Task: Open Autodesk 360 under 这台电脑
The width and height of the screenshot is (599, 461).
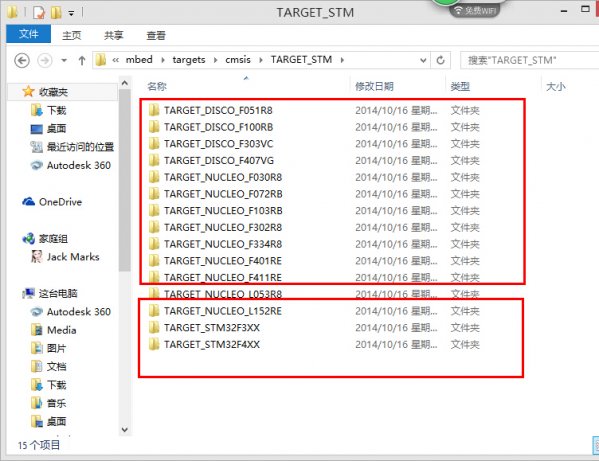Action: pyautogui.click(x=79, y=312)
